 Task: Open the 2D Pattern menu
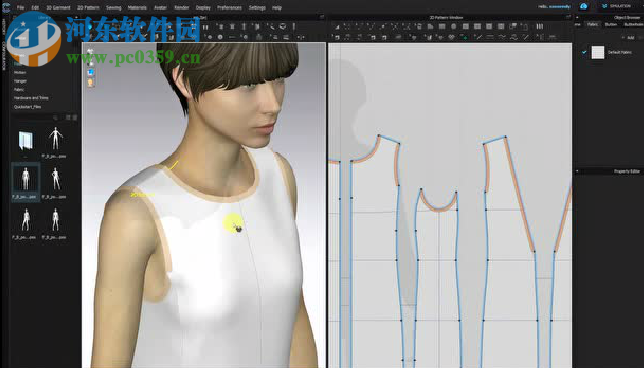pyautogui.click(x=88, y=7)
